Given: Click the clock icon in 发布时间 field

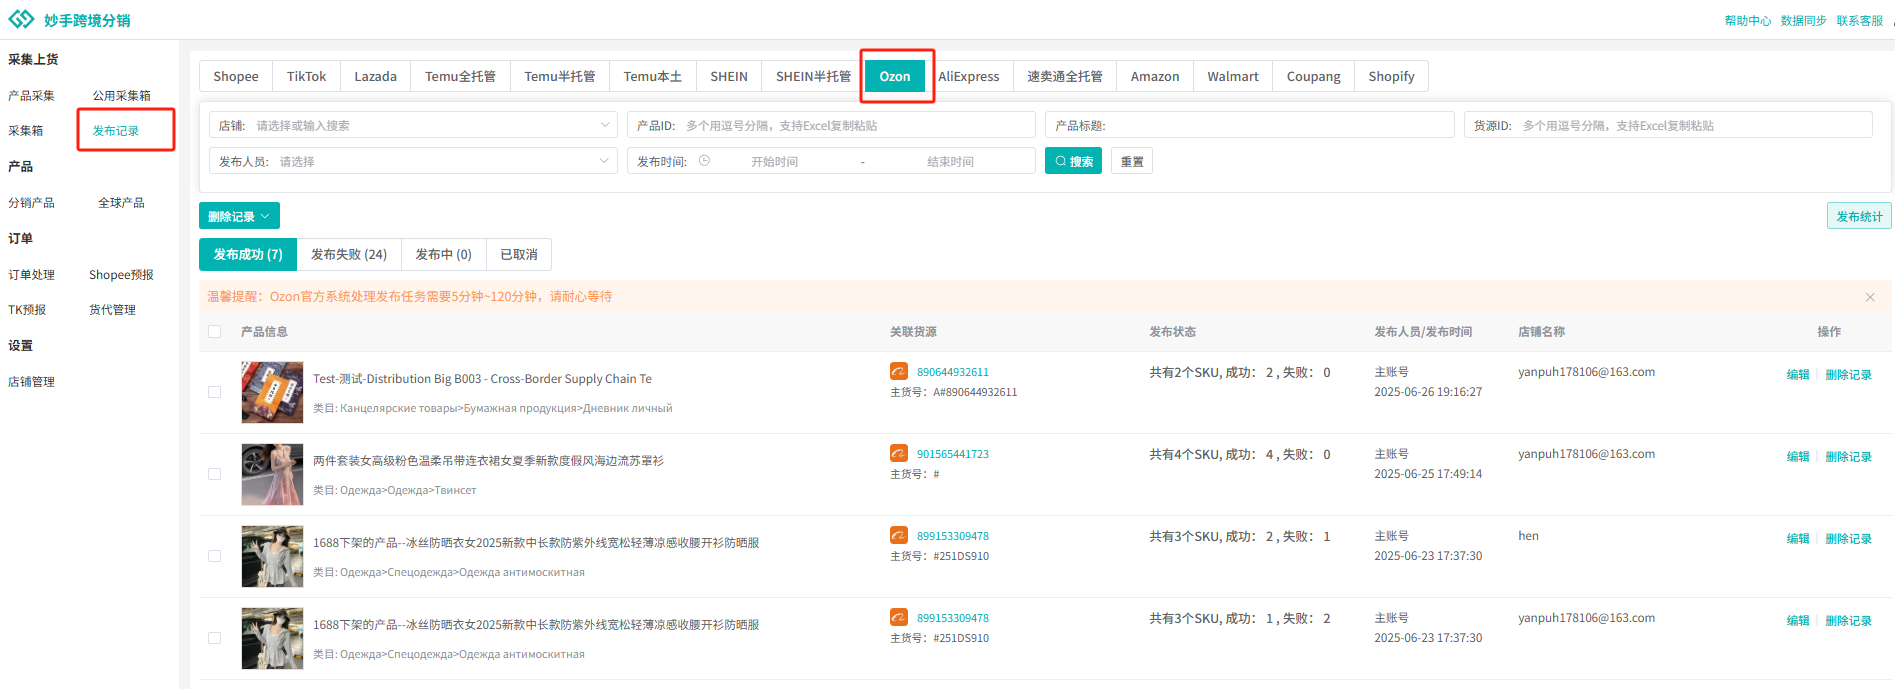Looking at the screenshot, I should 704,161.
